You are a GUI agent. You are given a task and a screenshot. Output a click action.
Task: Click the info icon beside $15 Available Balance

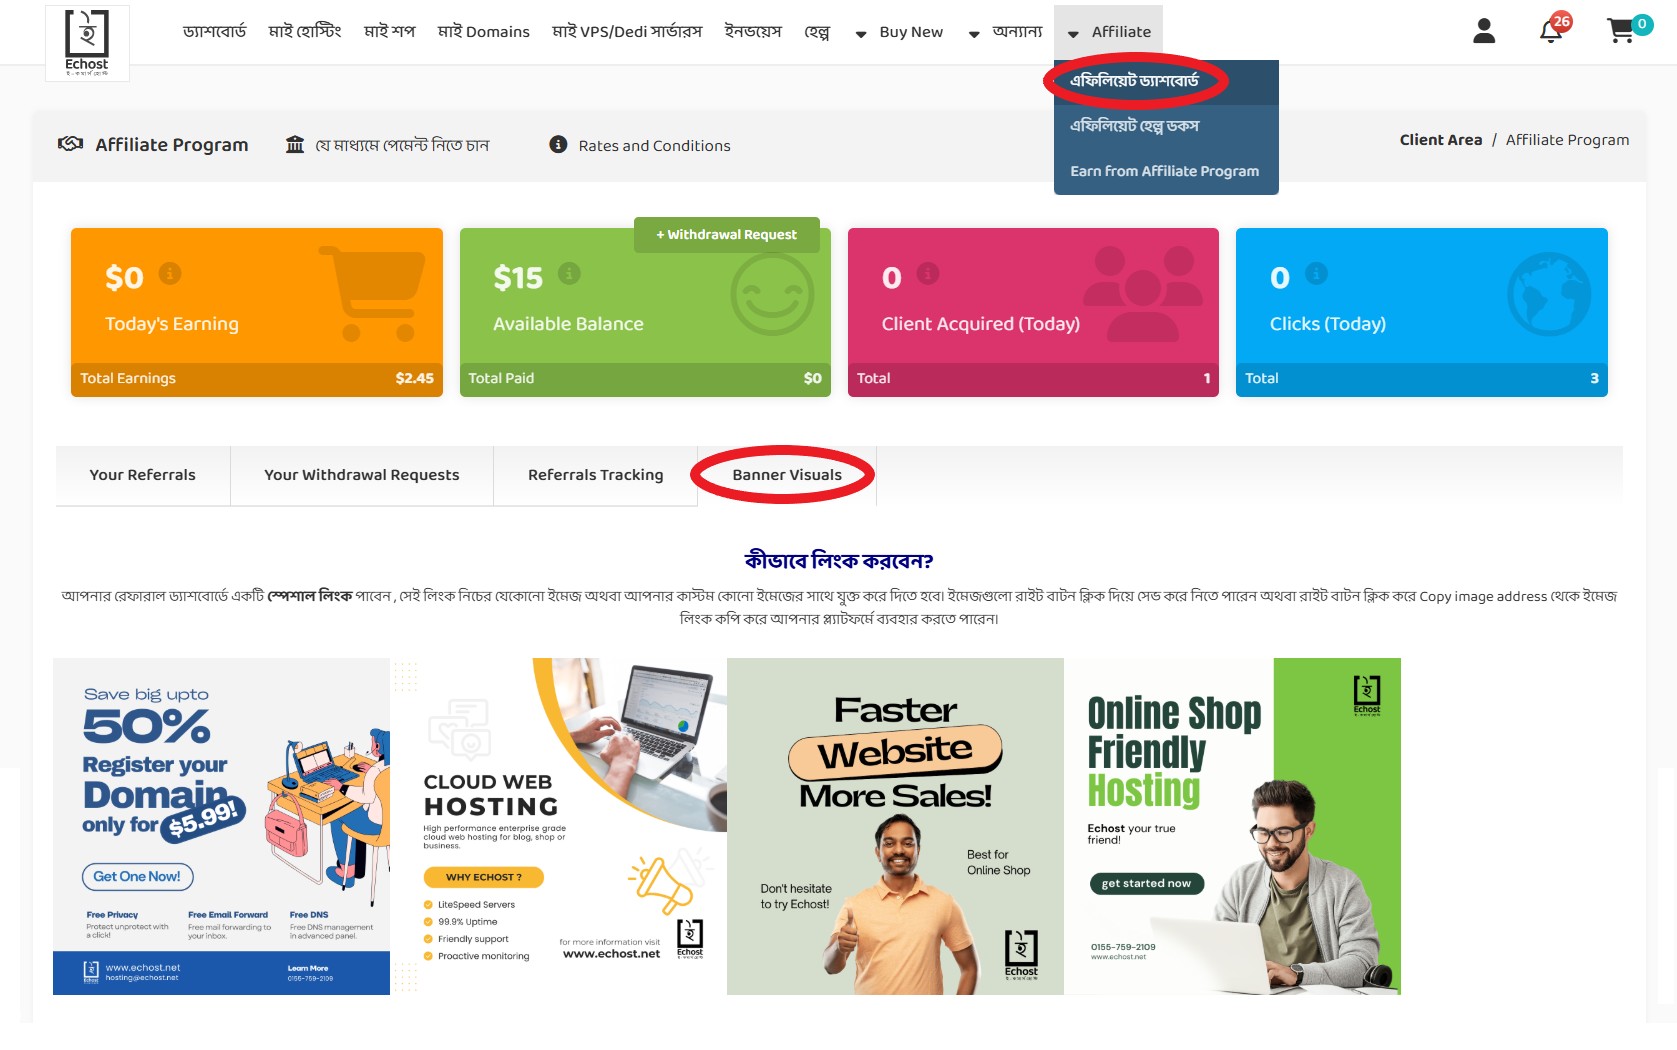point(569,273)
